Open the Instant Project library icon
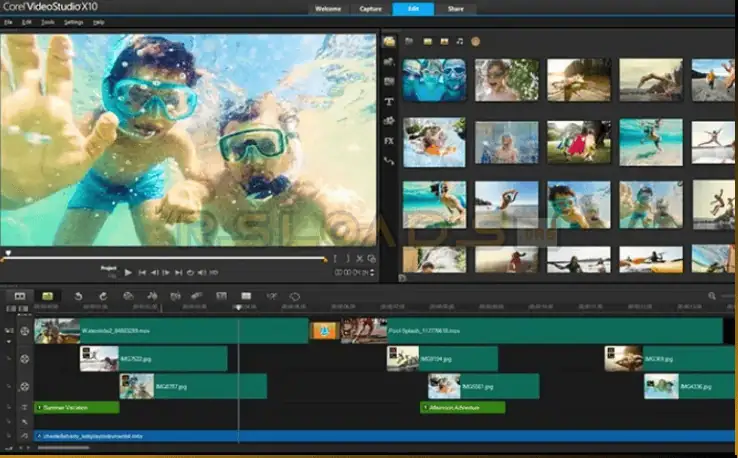 (x=389, y=62)
